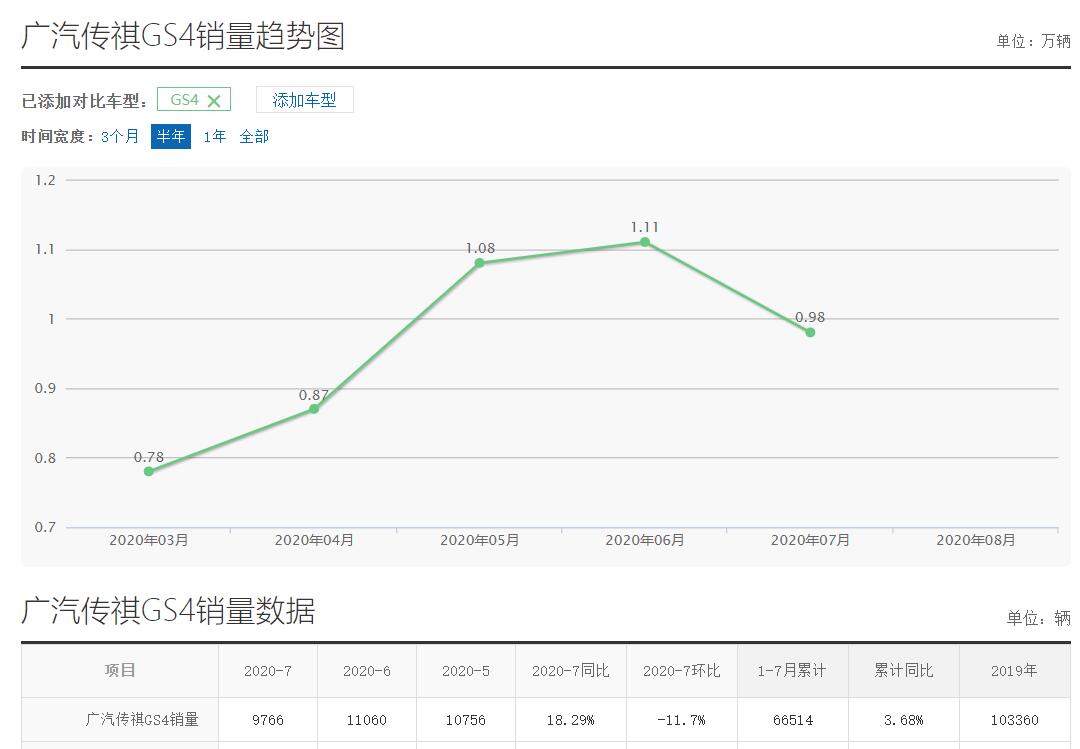This screenshot has height=749, width=1080.
Task: Click the 1.2 y-axis label
Action: (45, 180)
